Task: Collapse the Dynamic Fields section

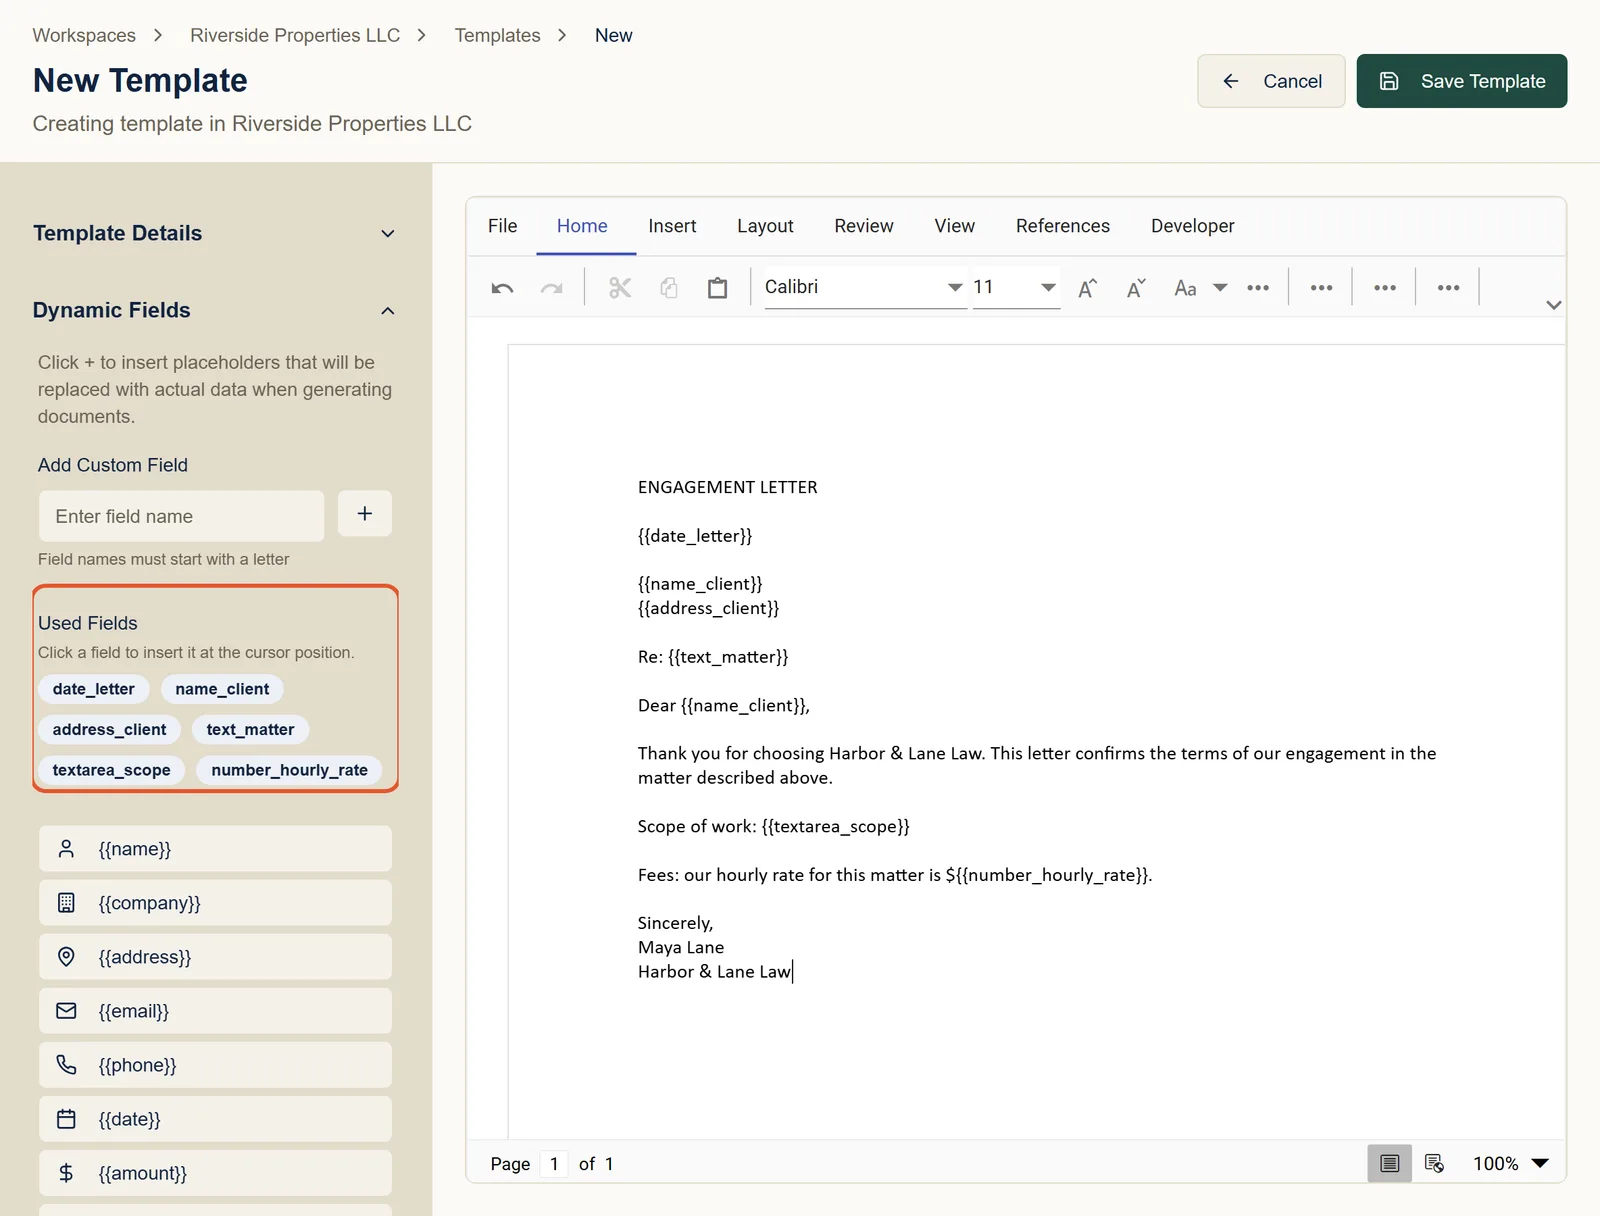Action: click(388, 311)
